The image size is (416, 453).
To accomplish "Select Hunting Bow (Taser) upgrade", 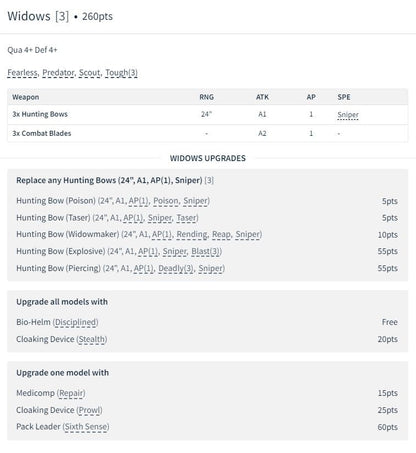I will click(207, 218).
